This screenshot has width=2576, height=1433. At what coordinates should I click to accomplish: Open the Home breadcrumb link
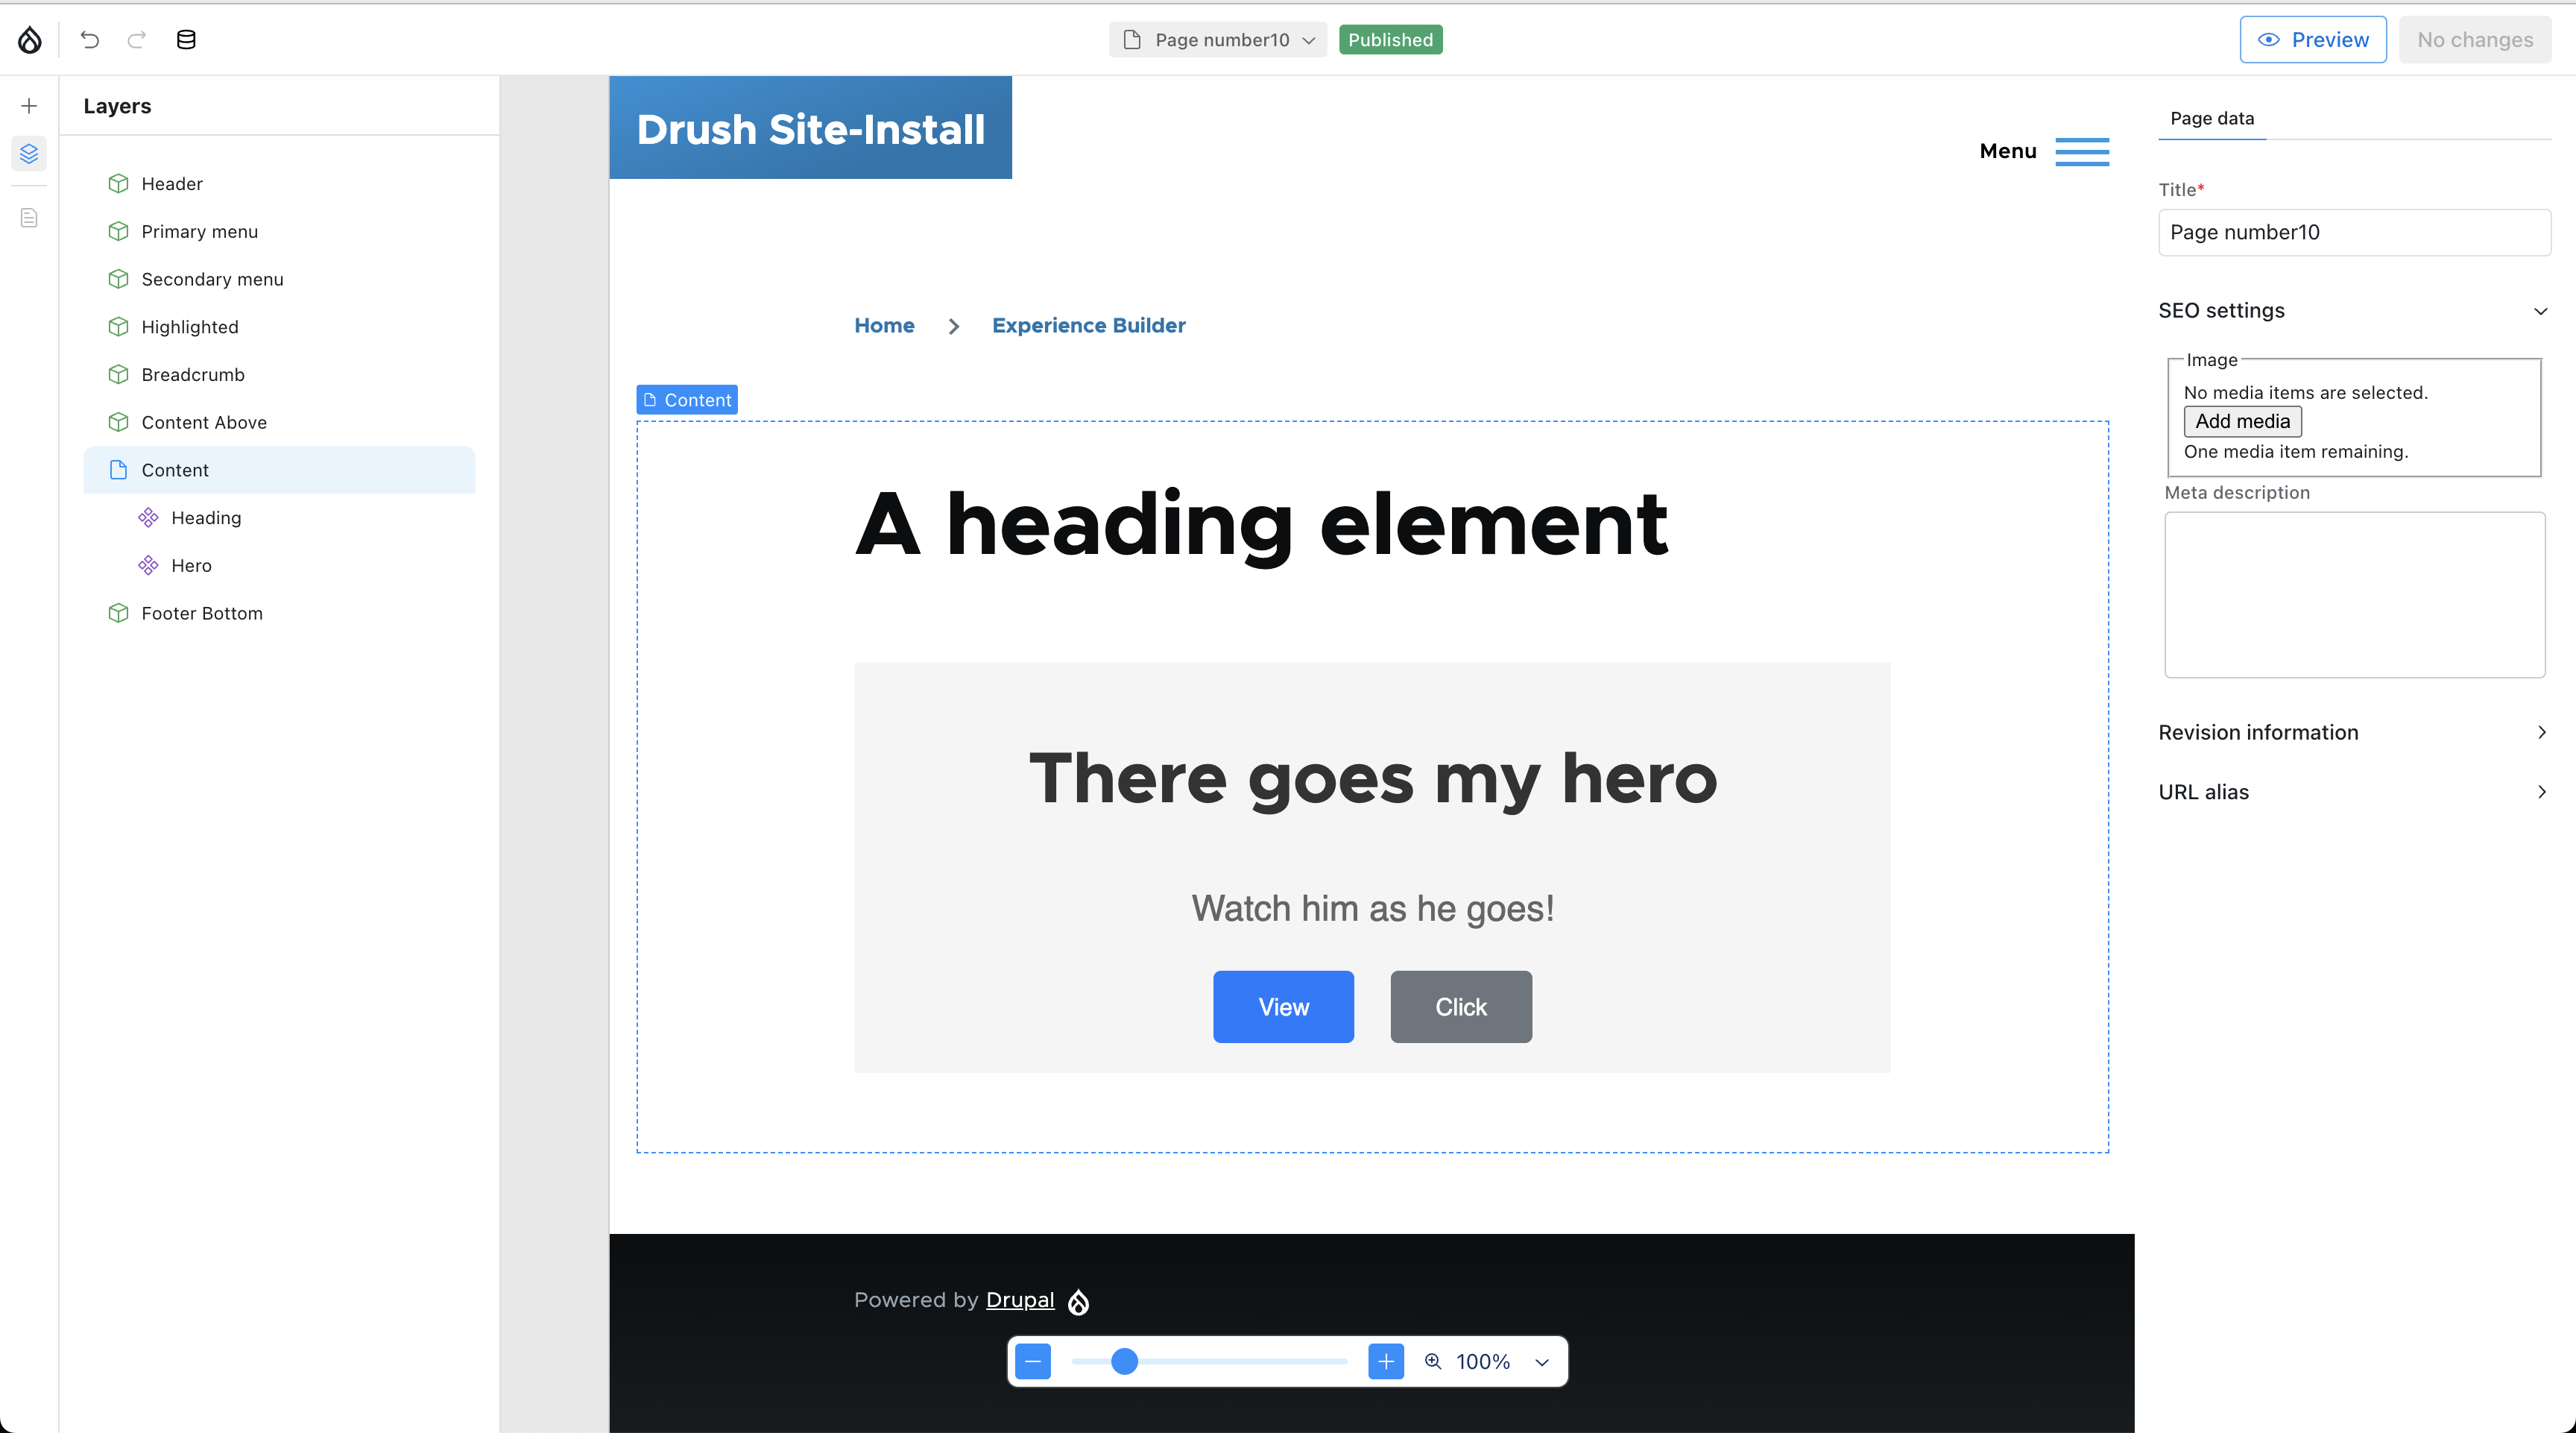point(884,326)
